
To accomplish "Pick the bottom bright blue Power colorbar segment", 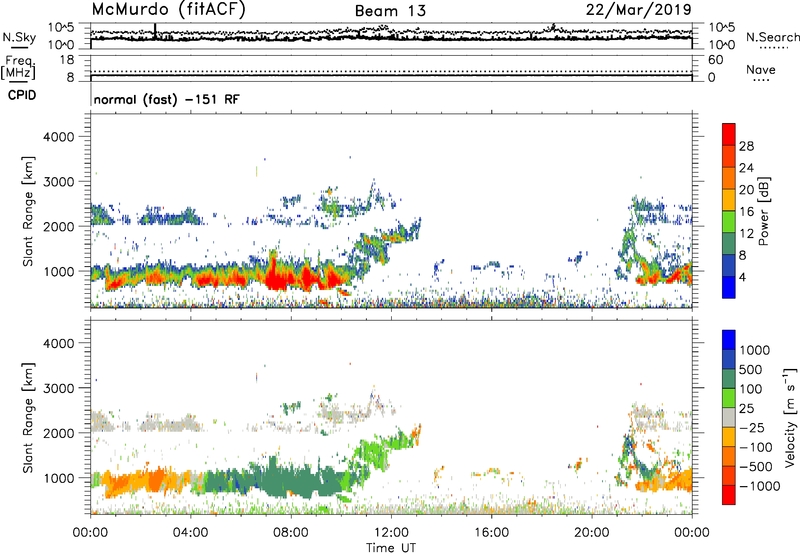I will click(729, 287).
